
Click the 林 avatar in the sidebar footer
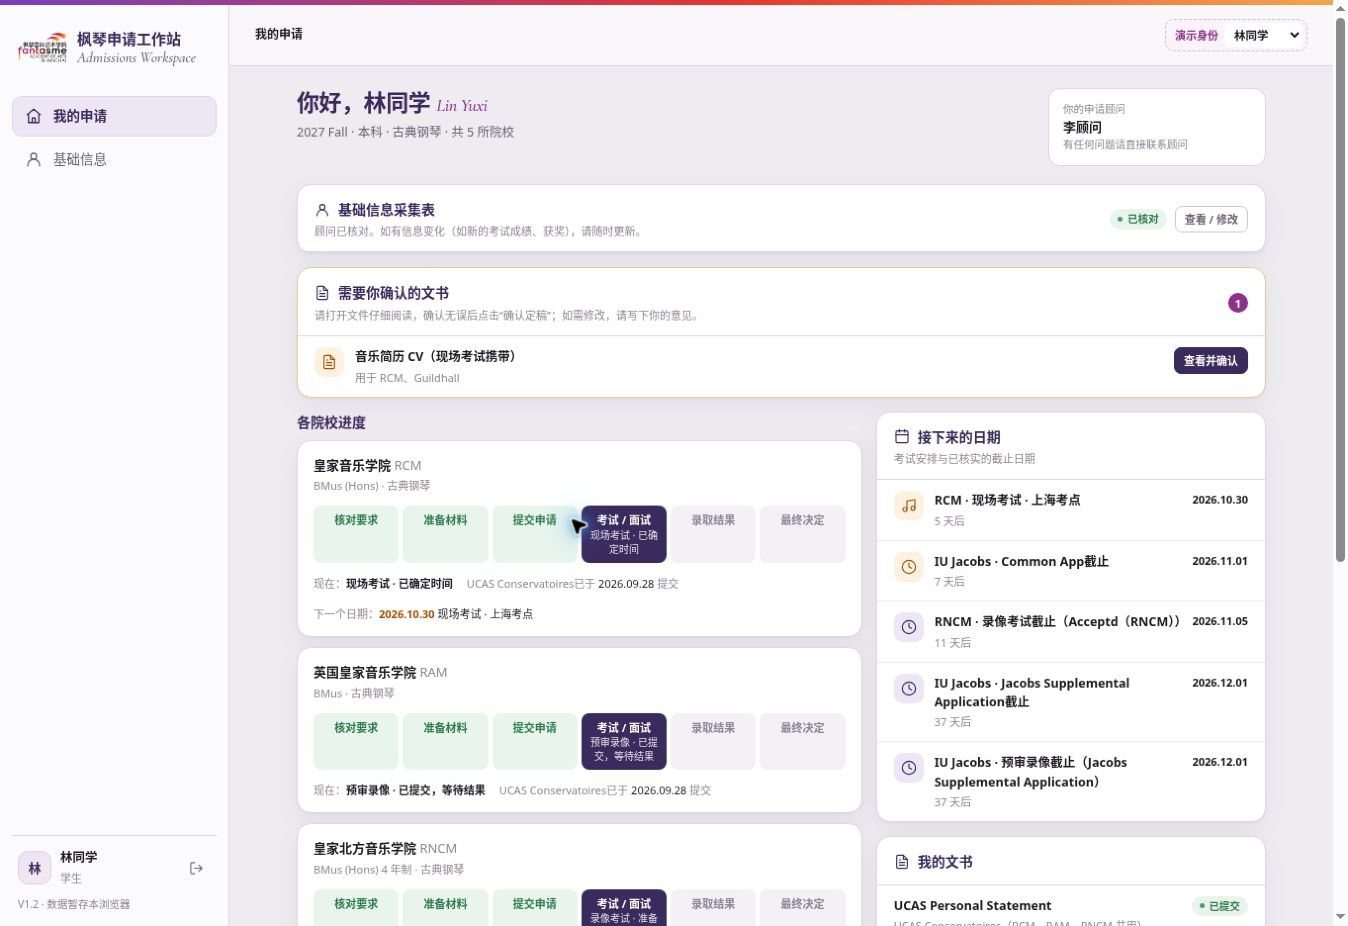click(x=35, y=868)
